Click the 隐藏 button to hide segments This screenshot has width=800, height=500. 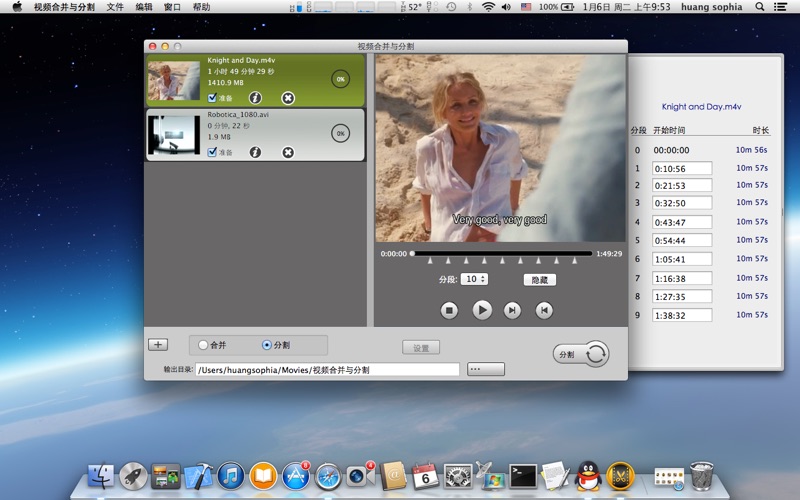540,280
